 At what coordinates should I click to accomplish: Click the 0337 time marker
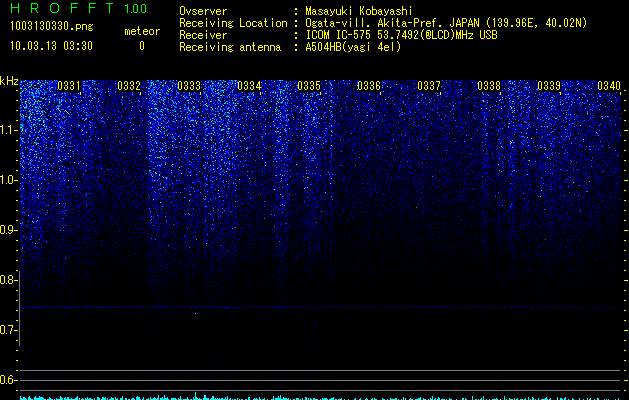(429, 86)
